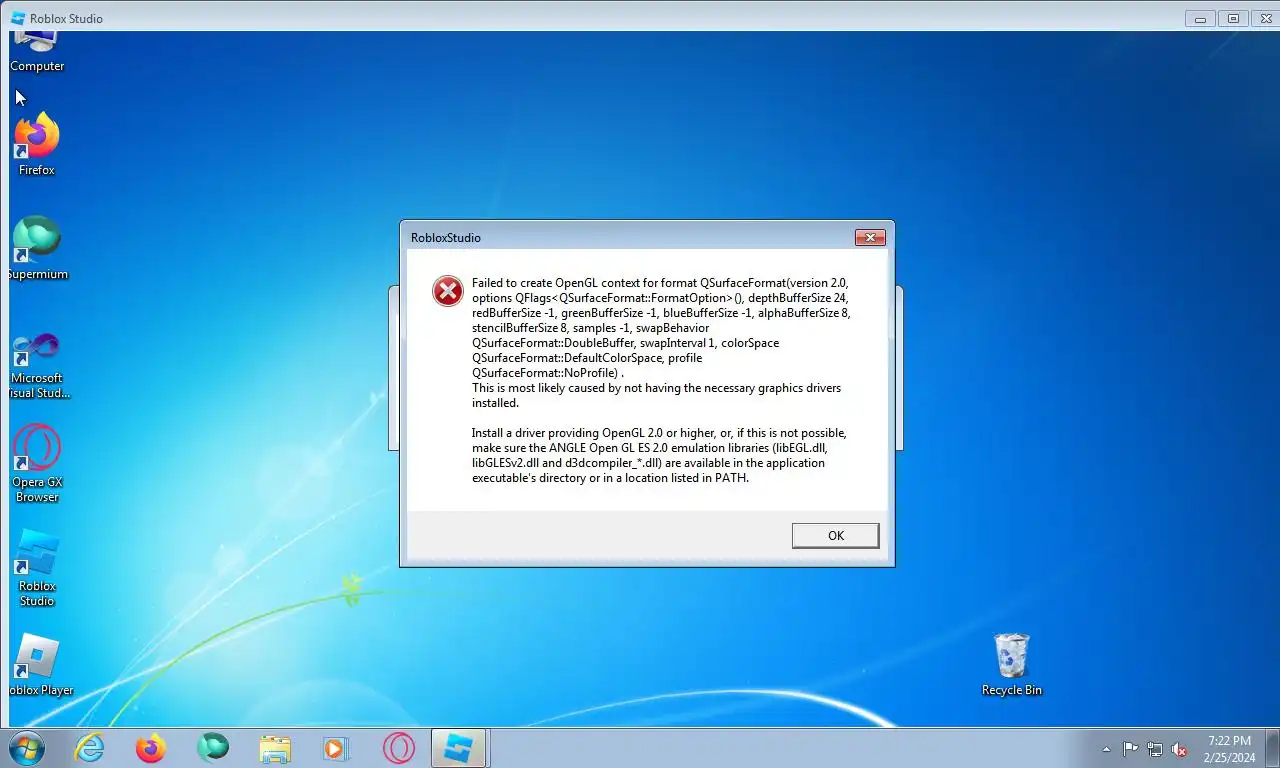Select the Microsoft Visual Studio desktop shortcut
This screenshot has height=768, width=1280.
(37, 365)
